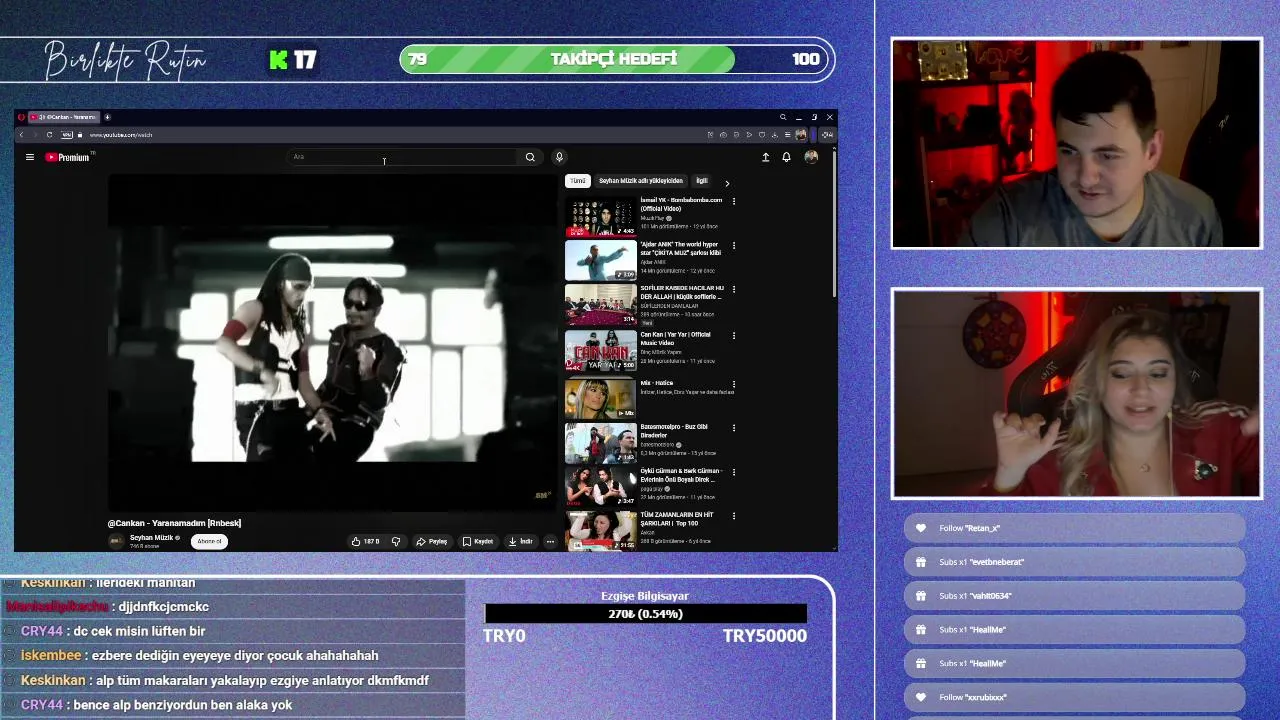Open options for SOFİLER KABEDE HACILAR video

[x=734, y=289]
